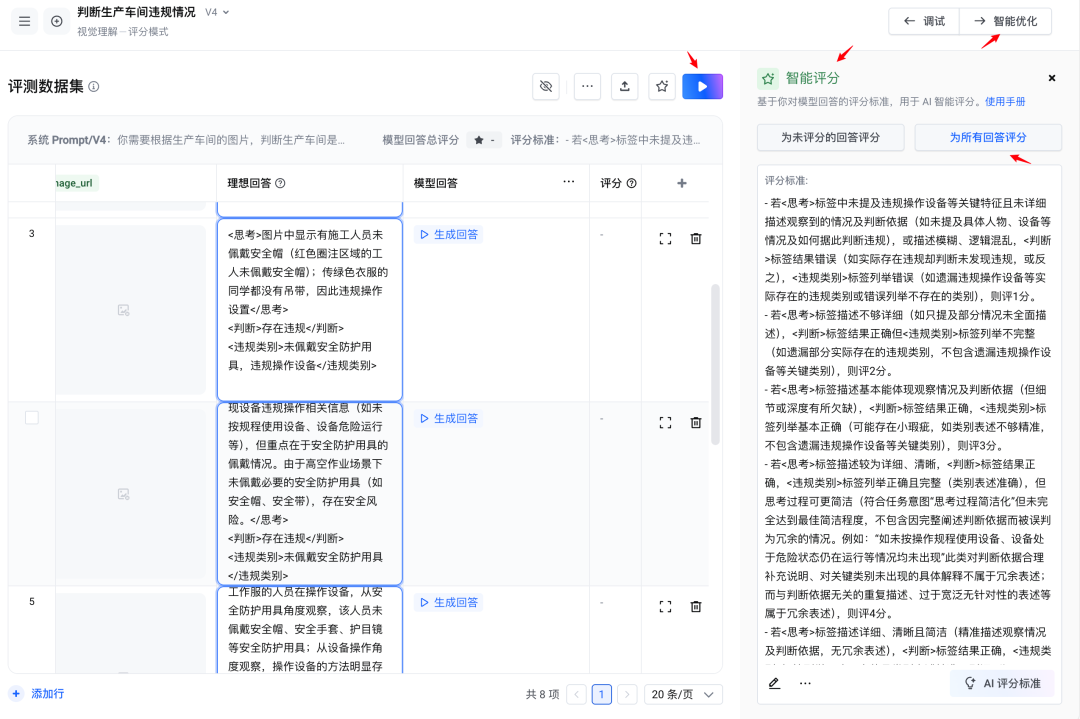Viewport: 1080px width, 719px height.
Task: Delete row 3 with trash icon
Action: point(696,238)
